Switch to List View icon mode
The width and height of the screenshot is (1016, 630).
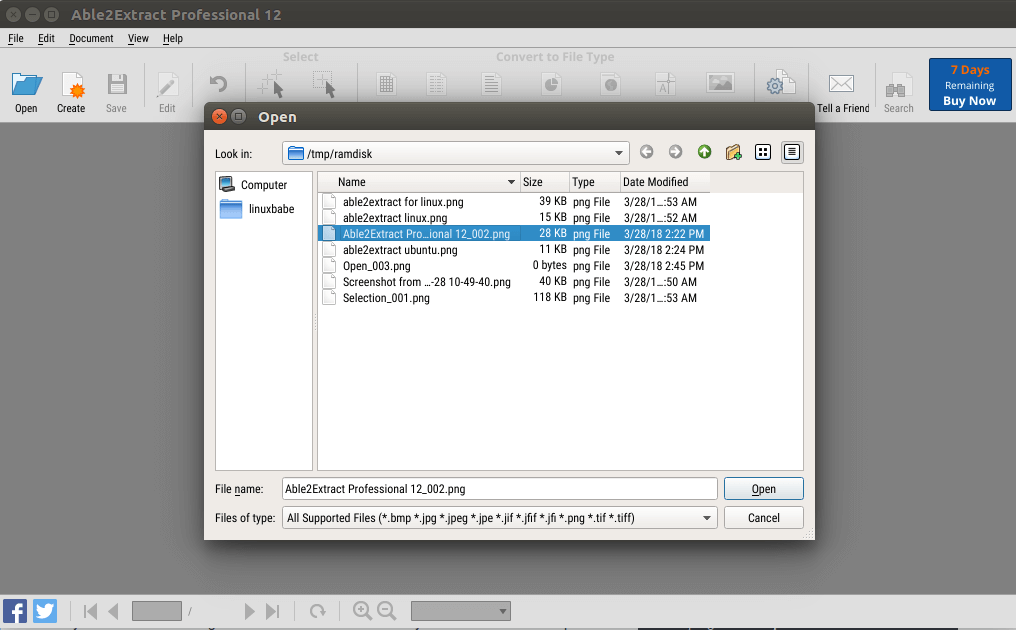[x=763, y=152]
